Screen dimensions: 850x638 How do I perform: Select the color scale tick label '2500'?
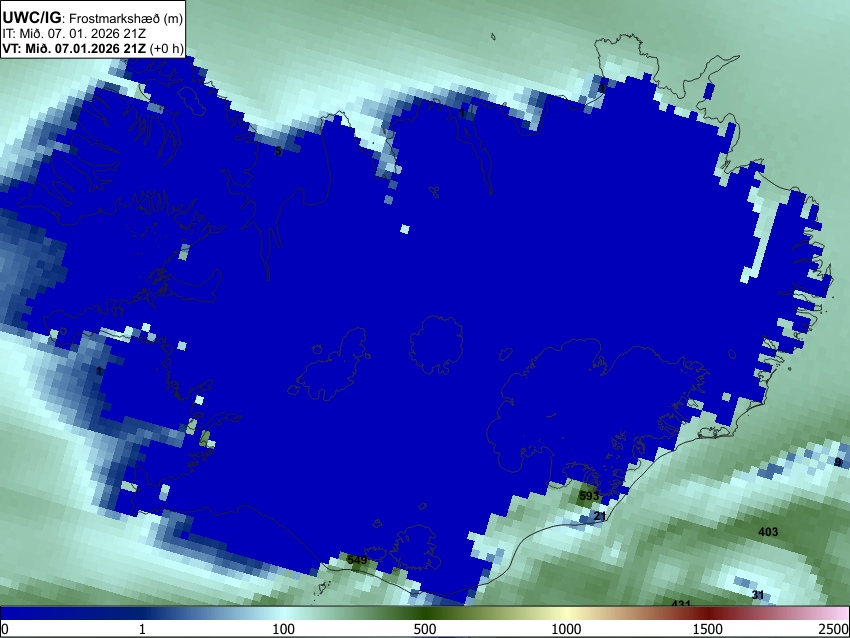(834, 629)
